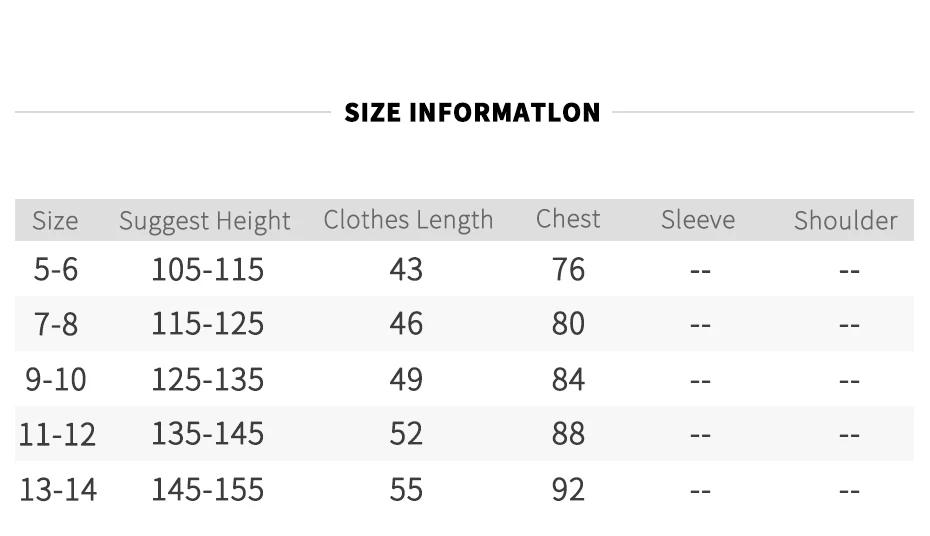
Task: Click the 105-115 height value
Action: coord(208,269)
